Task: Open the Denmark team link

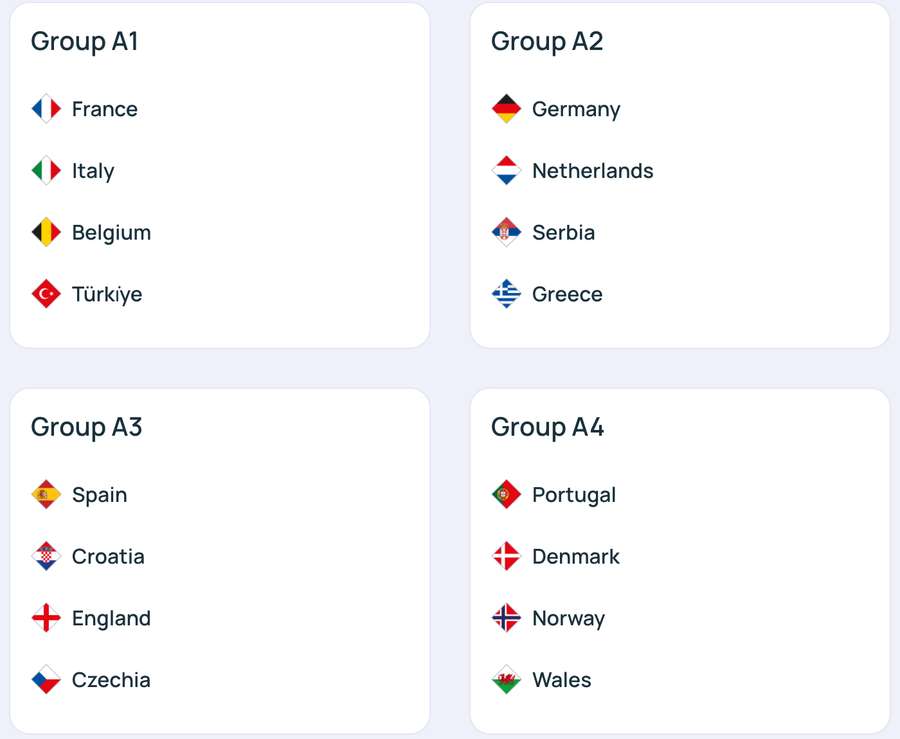Action: coord(575,557)
